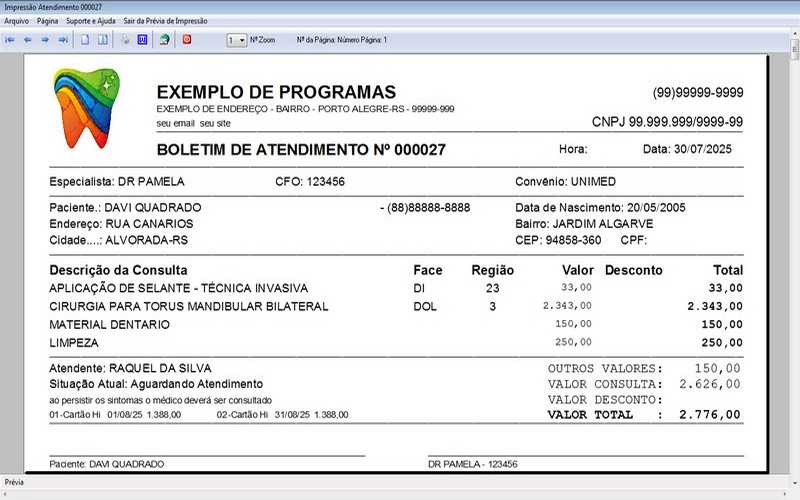Go to the first page arrow
The width and height of the screenshot is (800, 500).
click(x=10, y=40)
